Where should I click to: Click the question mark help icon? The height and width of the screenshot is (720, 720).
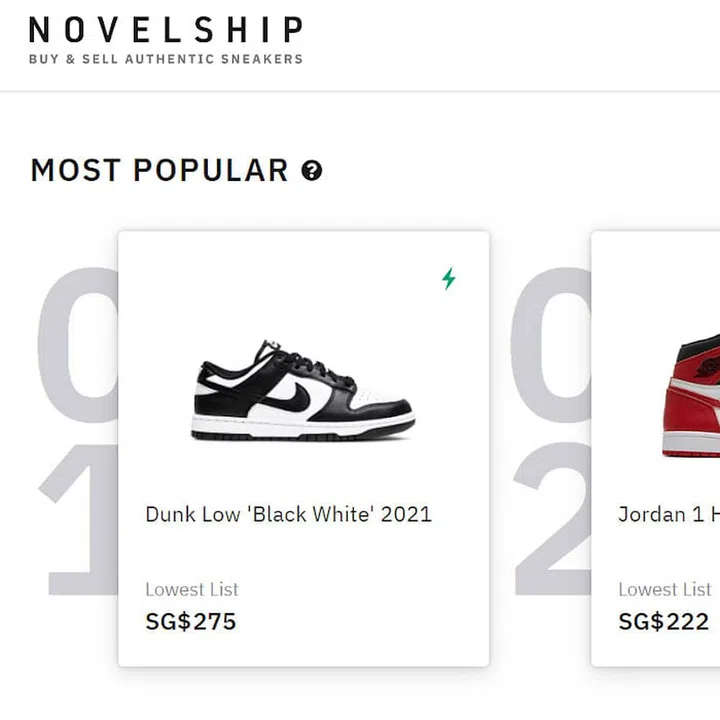(x=312, y=171)
